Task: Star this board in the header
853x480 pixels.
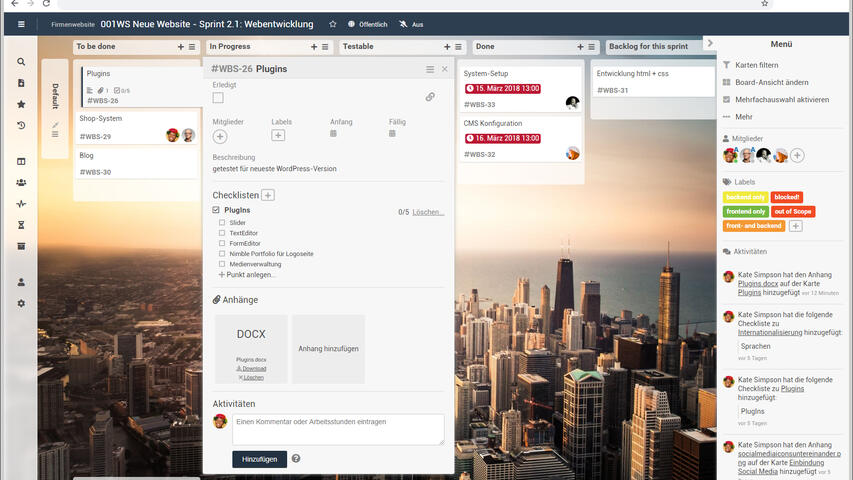Action: [333, 24]
